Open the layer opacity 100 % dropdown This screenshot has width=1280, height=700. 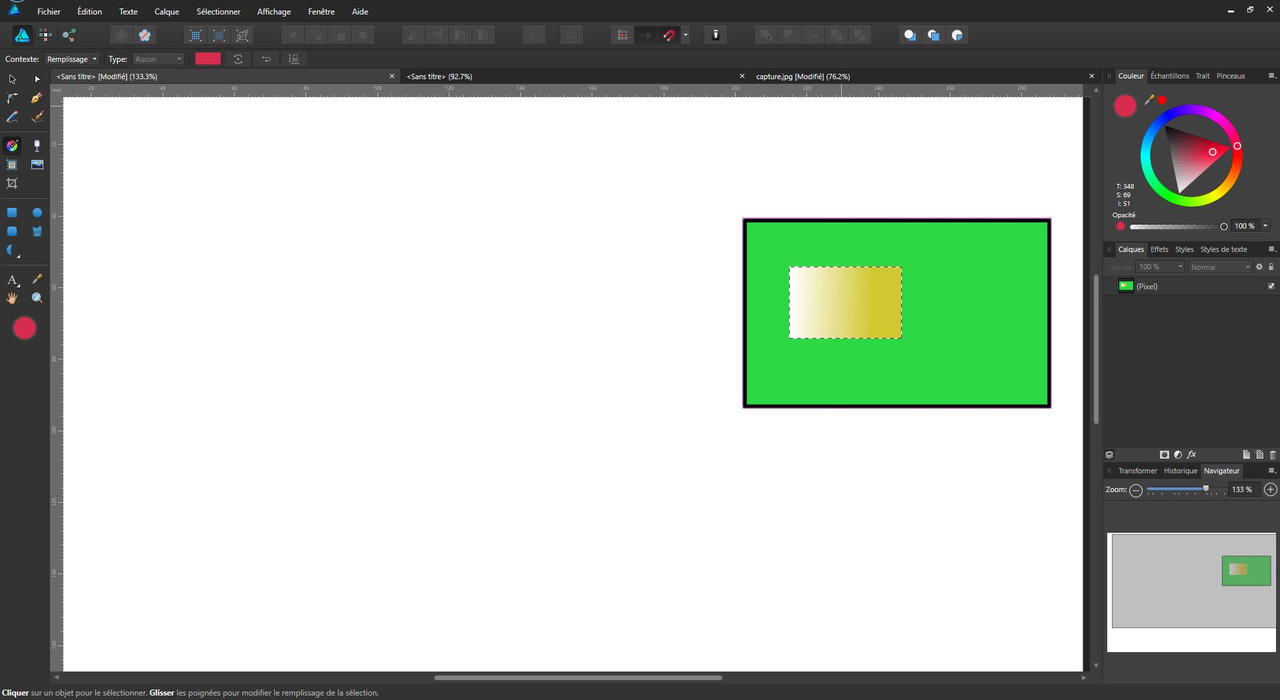coord(1161,267)
